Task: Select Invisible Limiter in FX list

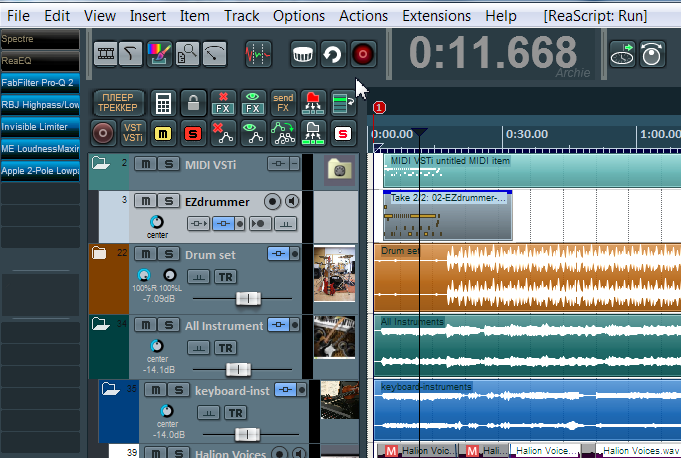Action: pyautogui.click(x=40, y=127)
